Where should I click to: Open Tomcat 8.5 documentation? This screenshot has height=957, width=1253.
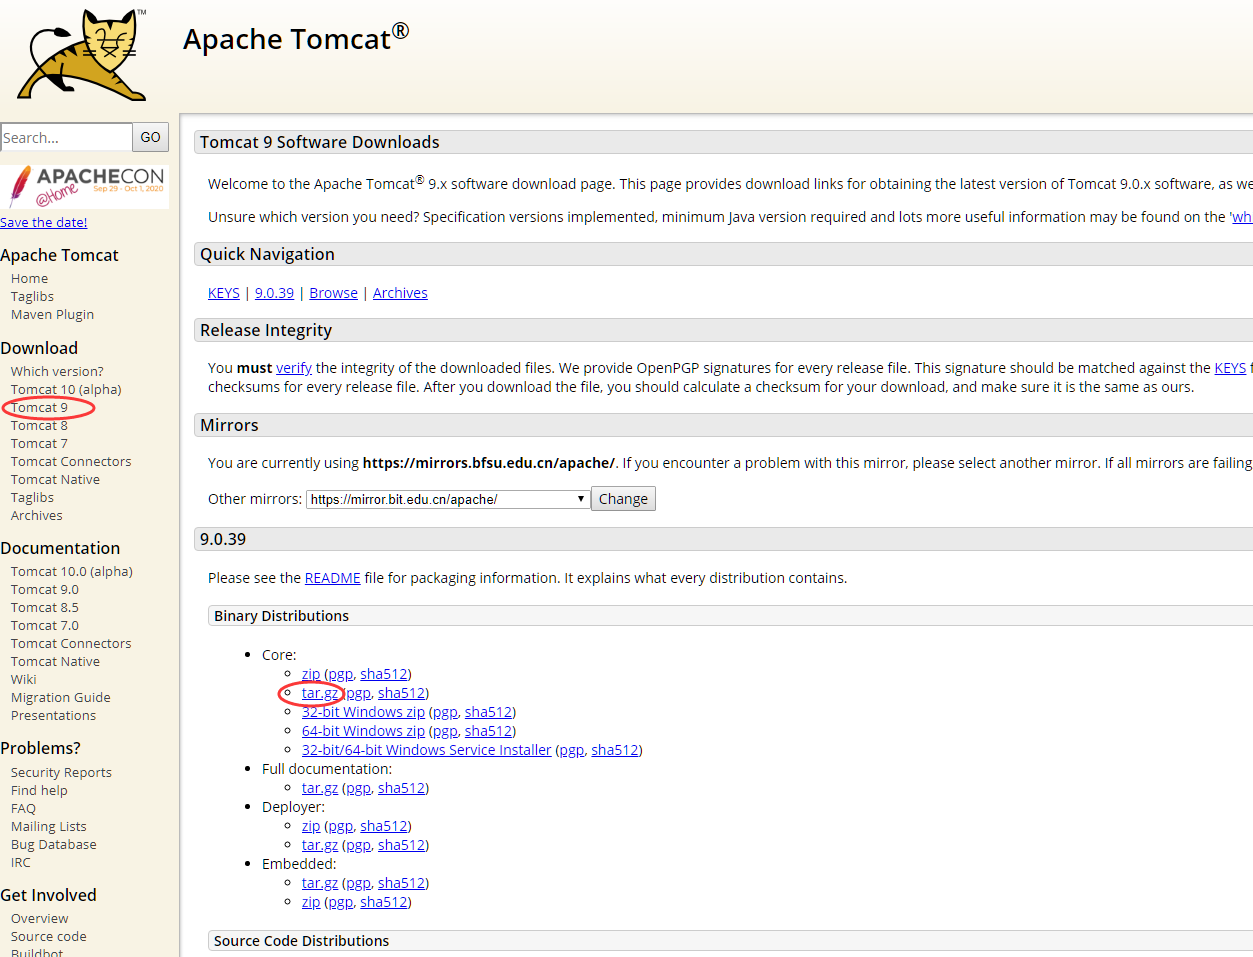45,607
